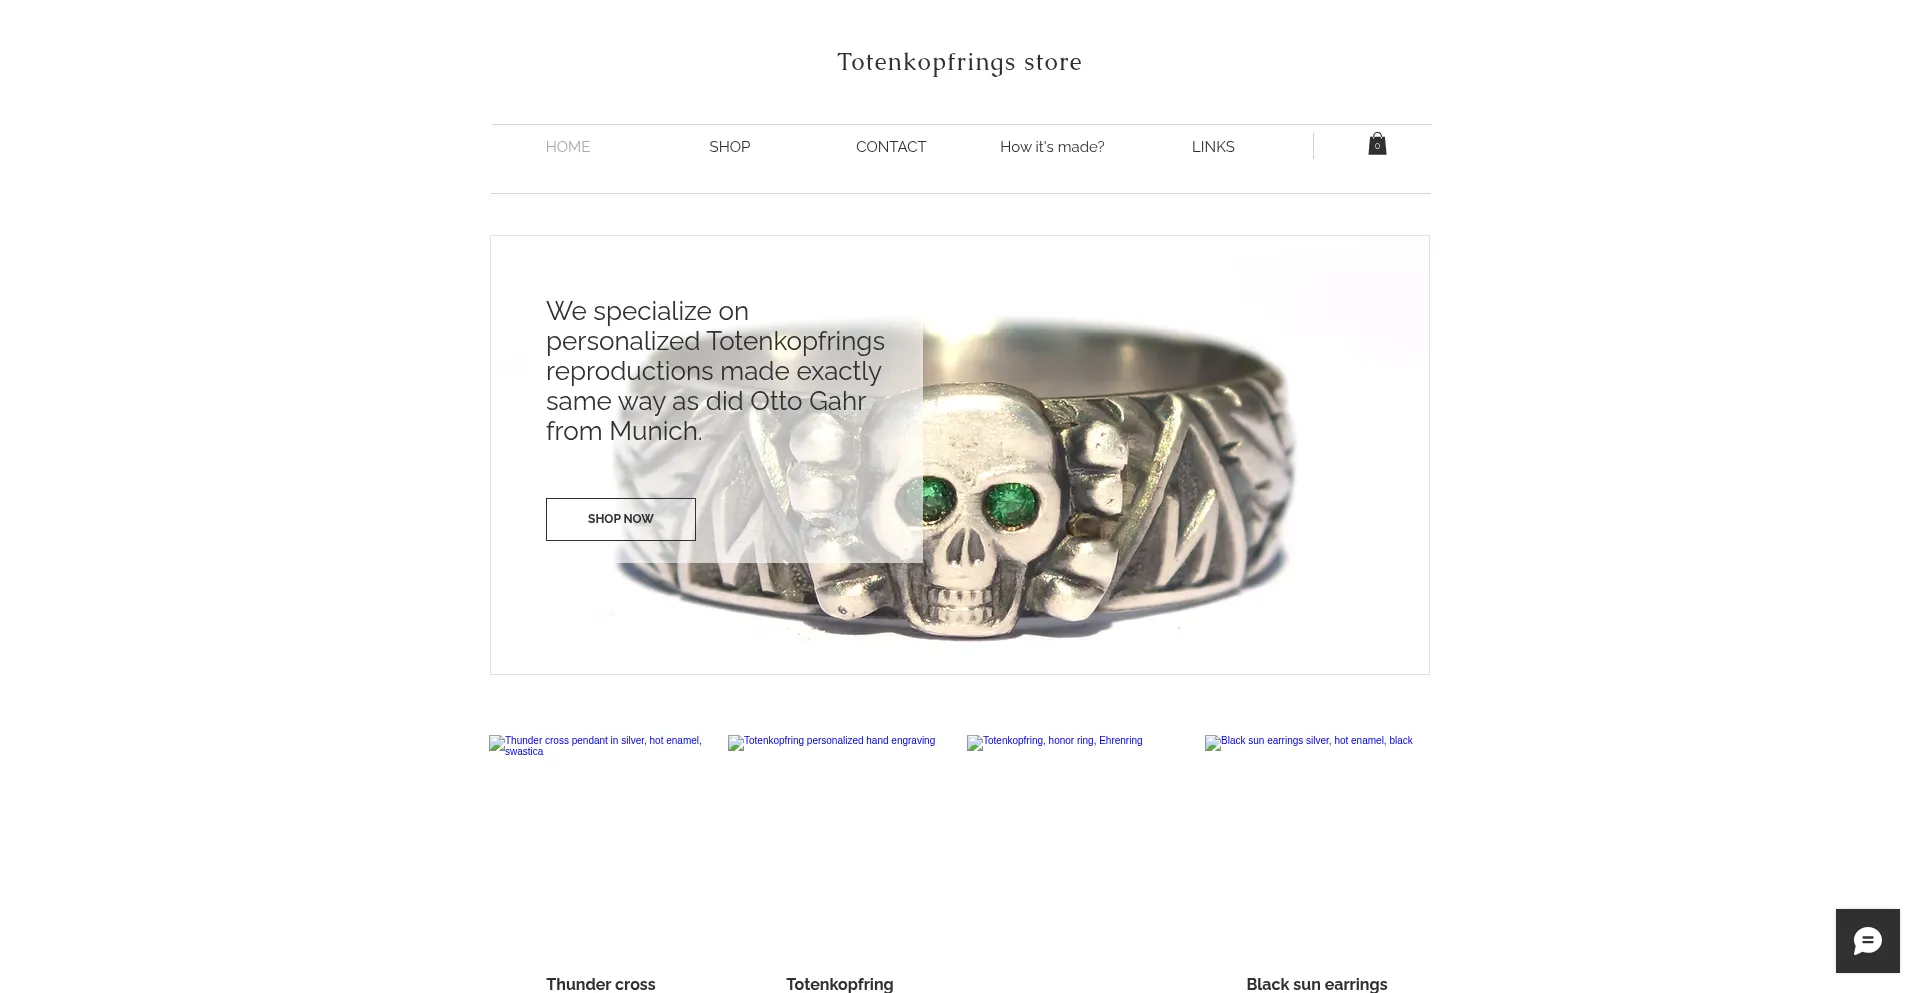
Task: Open Totenkopfring personalized hand engraving alt-text link
Action: (x=839, y=741)
